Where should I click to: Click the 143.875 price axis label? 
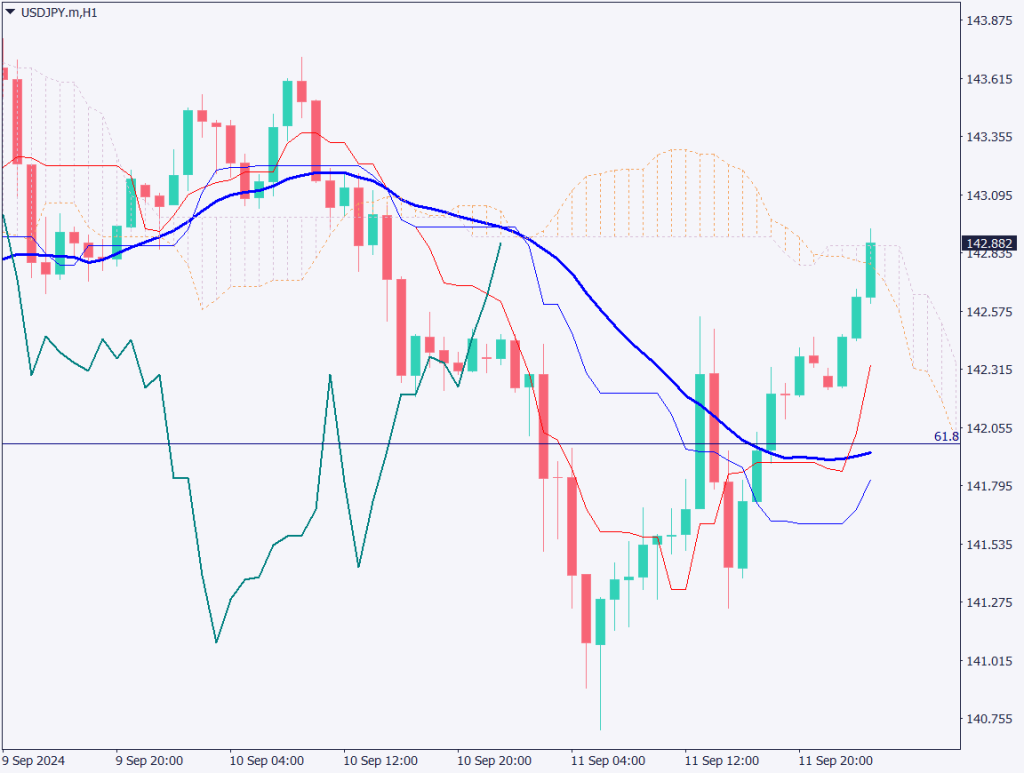990,20
